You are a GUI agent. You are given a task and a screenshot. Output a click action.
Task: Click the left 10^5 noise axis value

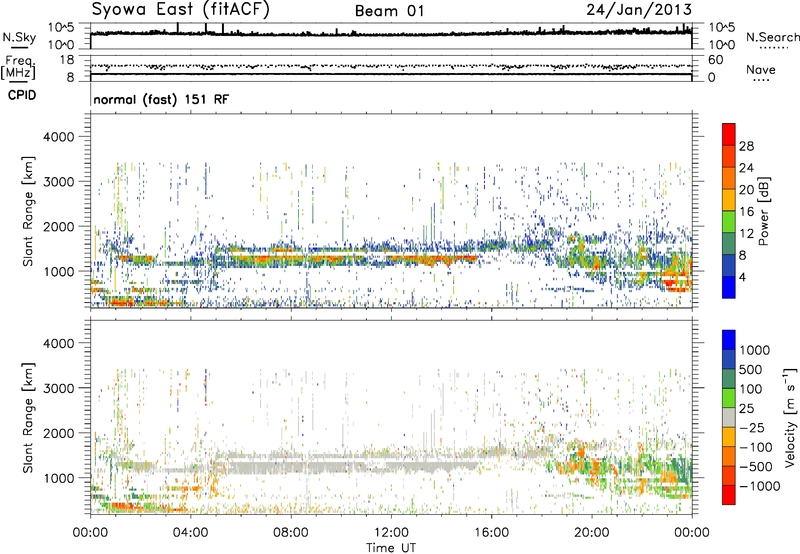coord(61,27)
